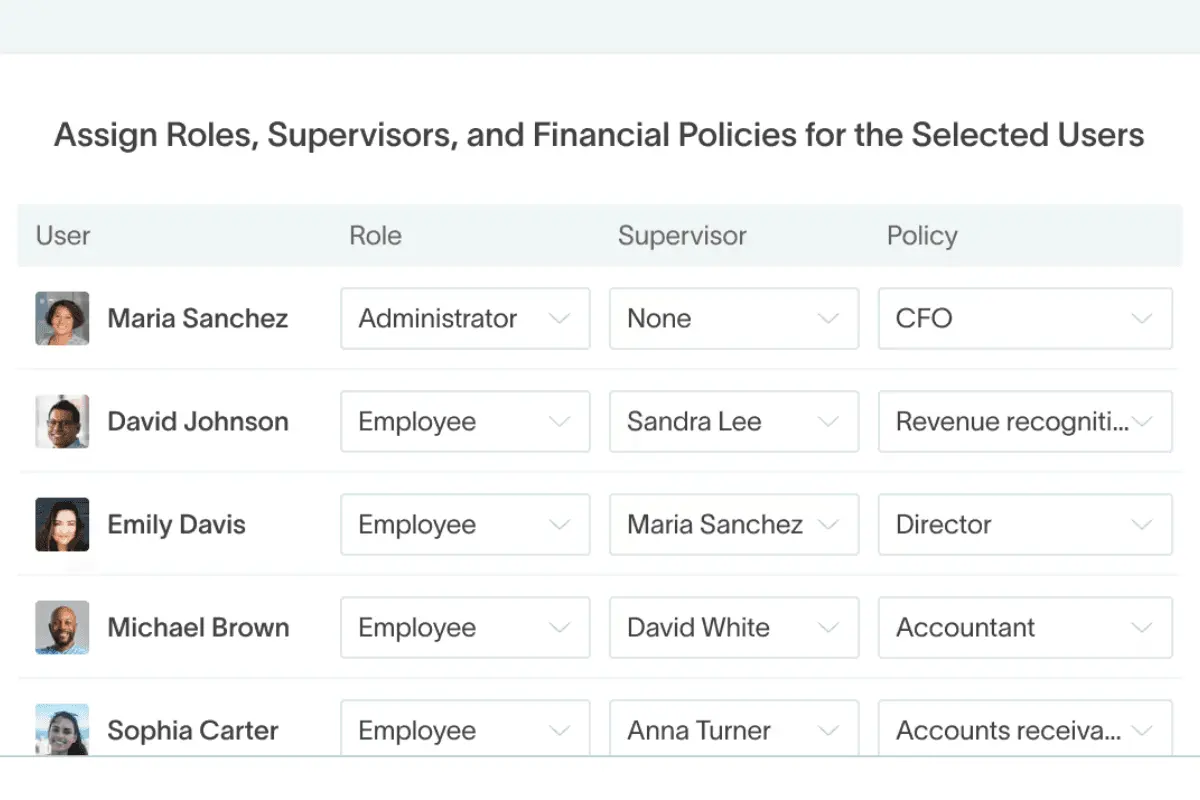The image size is (1200, 800).
Task: Expand the Accounts receivable policy dropdown
Action: [x=1025, y=728]
